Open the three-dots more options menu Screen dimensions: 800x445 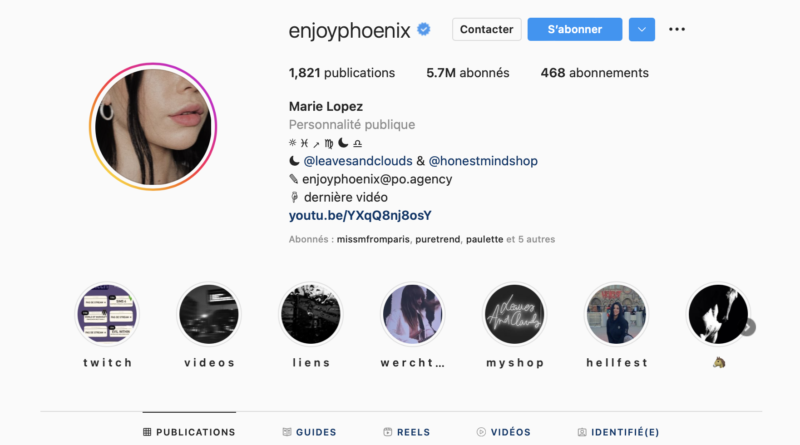677,29
